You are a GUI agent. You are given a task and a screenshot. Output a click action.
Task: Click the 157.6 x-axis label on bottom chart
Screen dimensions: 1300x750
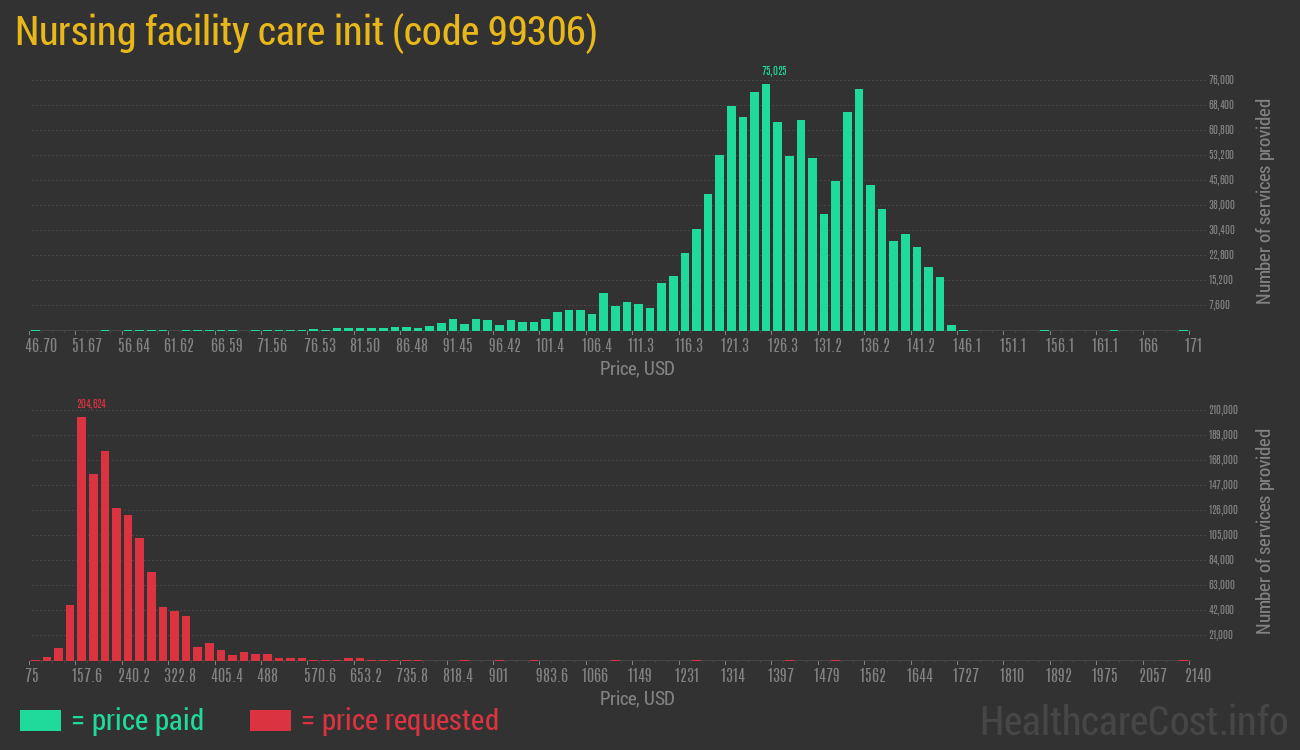(x=87, y=676)
